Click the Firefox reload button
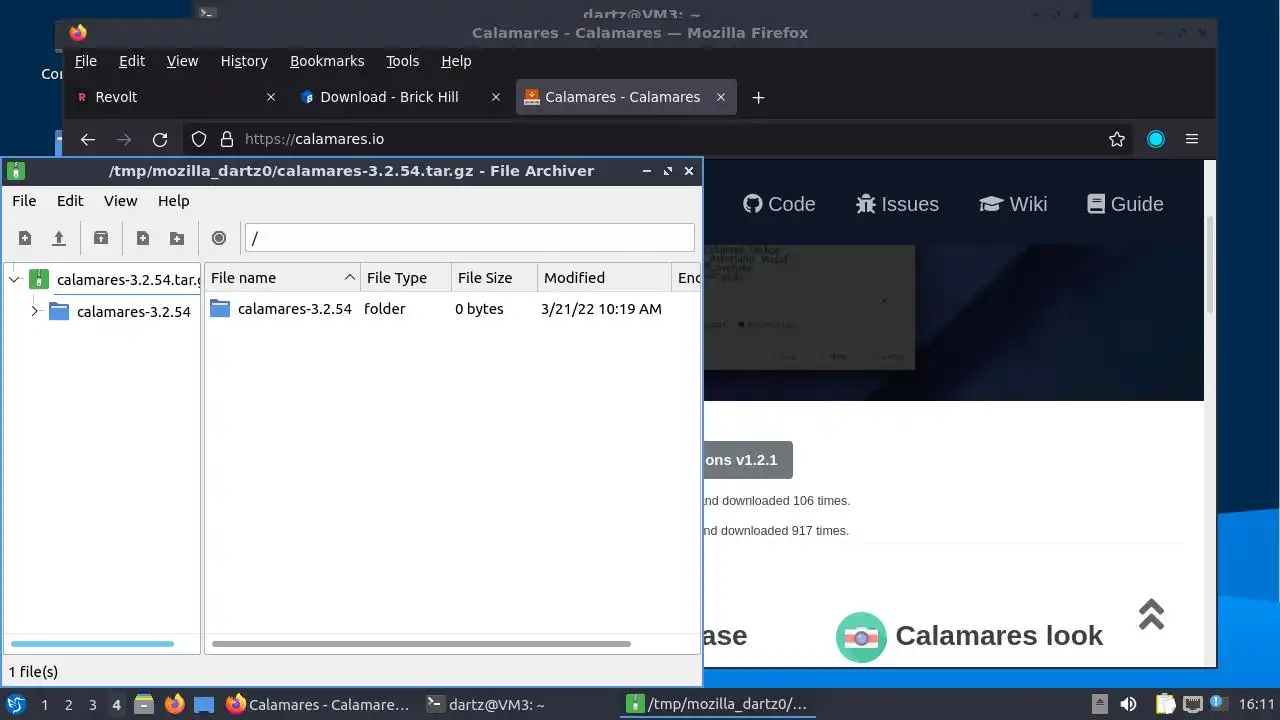 pos(159,139)
